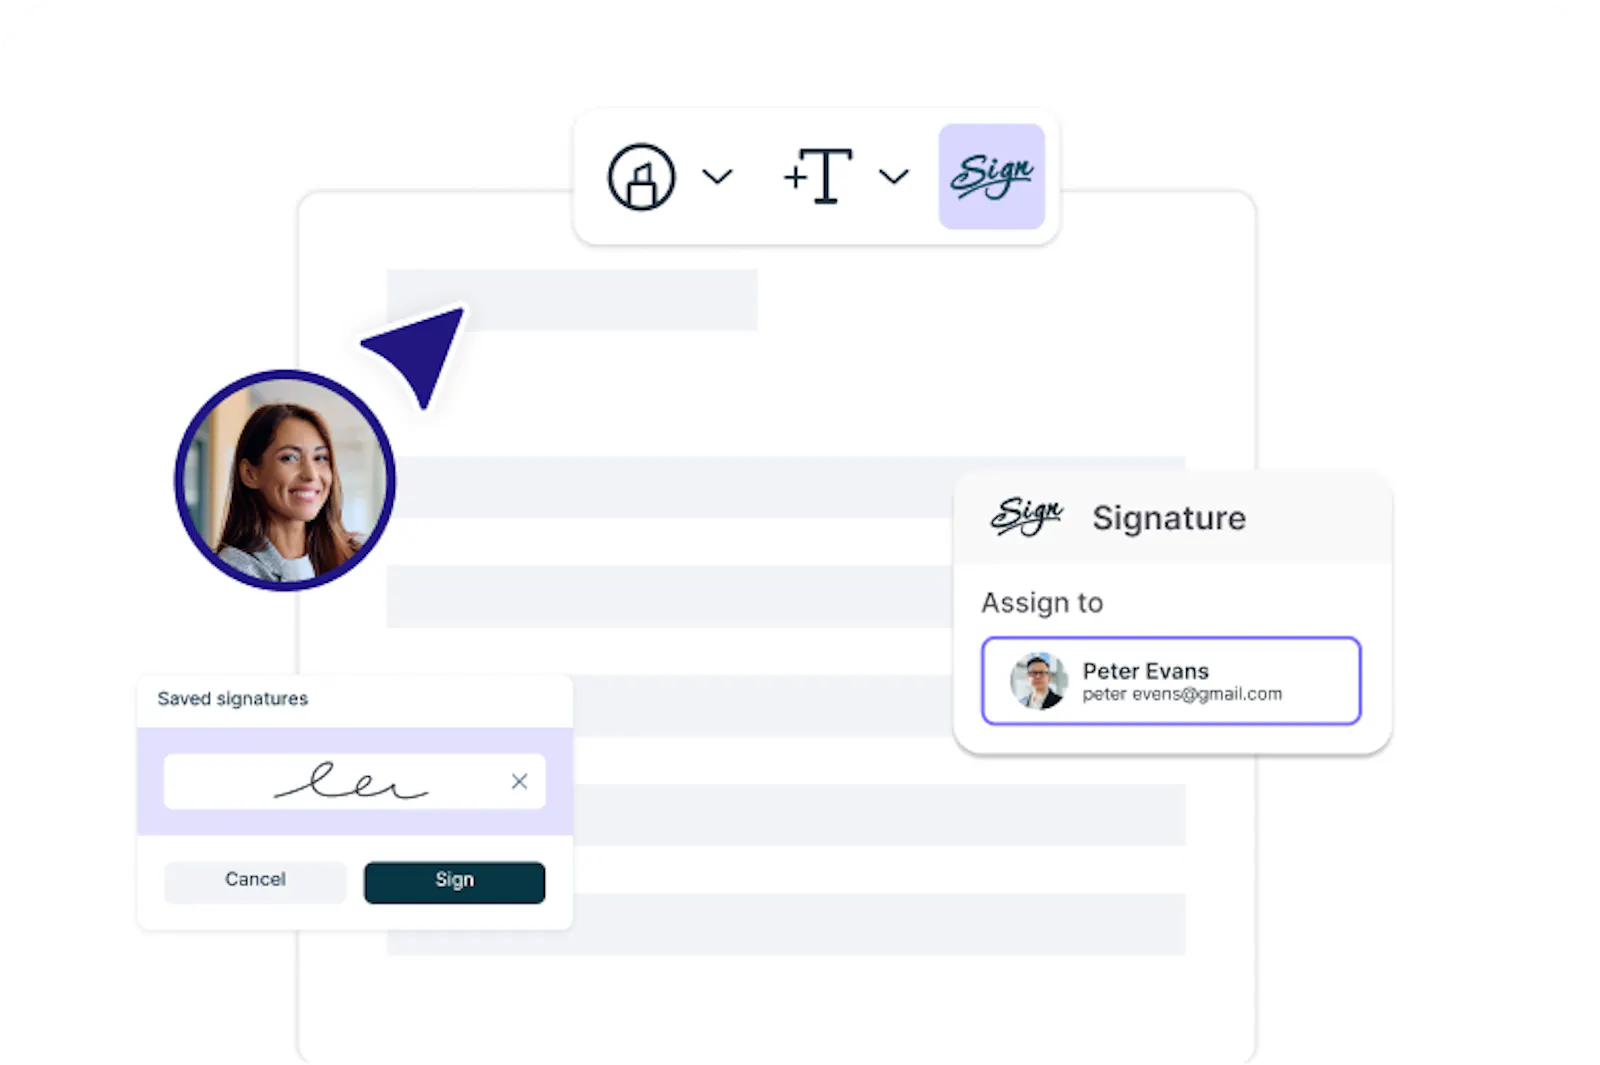Click the peter evens@gmail.com email text
1600x1065 pixels.
tap(1182, 694)
